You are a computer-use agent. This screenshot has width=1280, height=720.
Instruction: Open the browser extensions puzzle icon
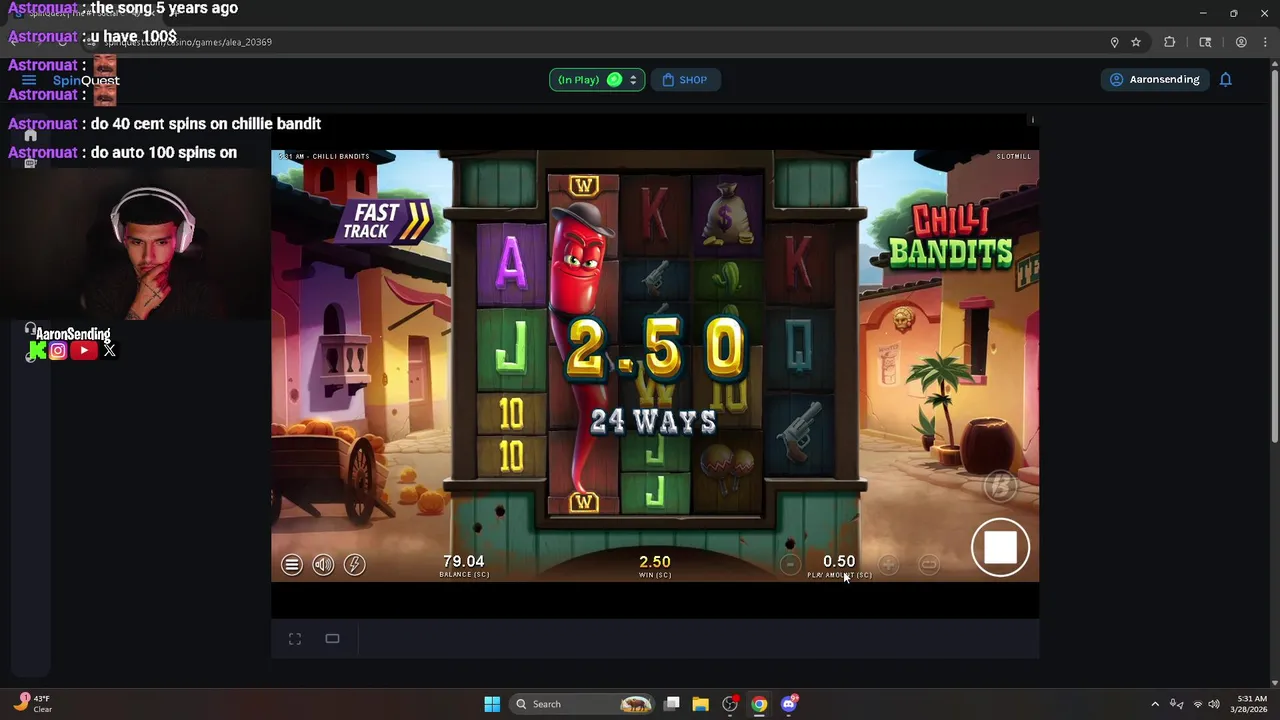coord(1170,42)
